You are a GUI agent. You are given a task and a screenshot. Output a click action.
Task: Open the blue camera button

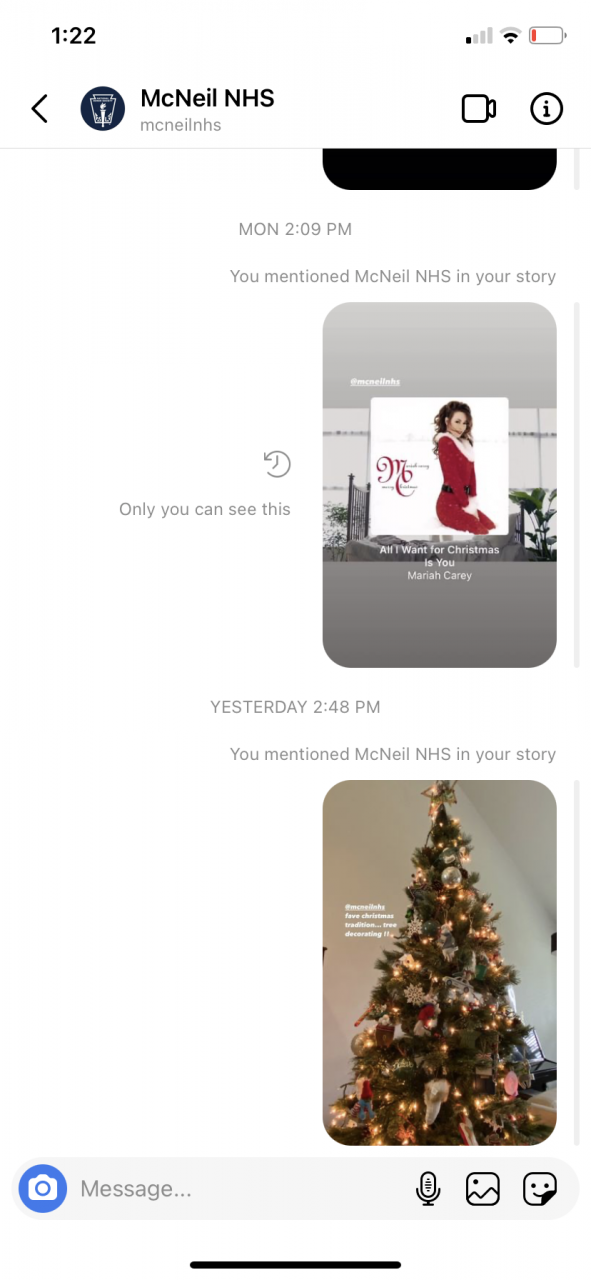tap(42, 1188)
